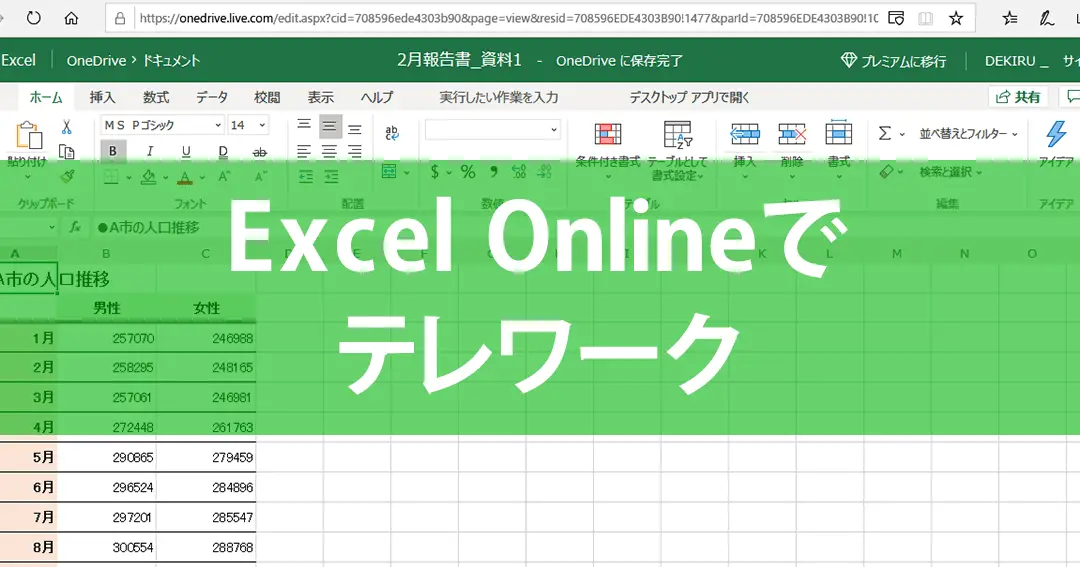Toggle Strikethrough formatting
Viewport: 1080px width, 567px height.
click(260, 152)
